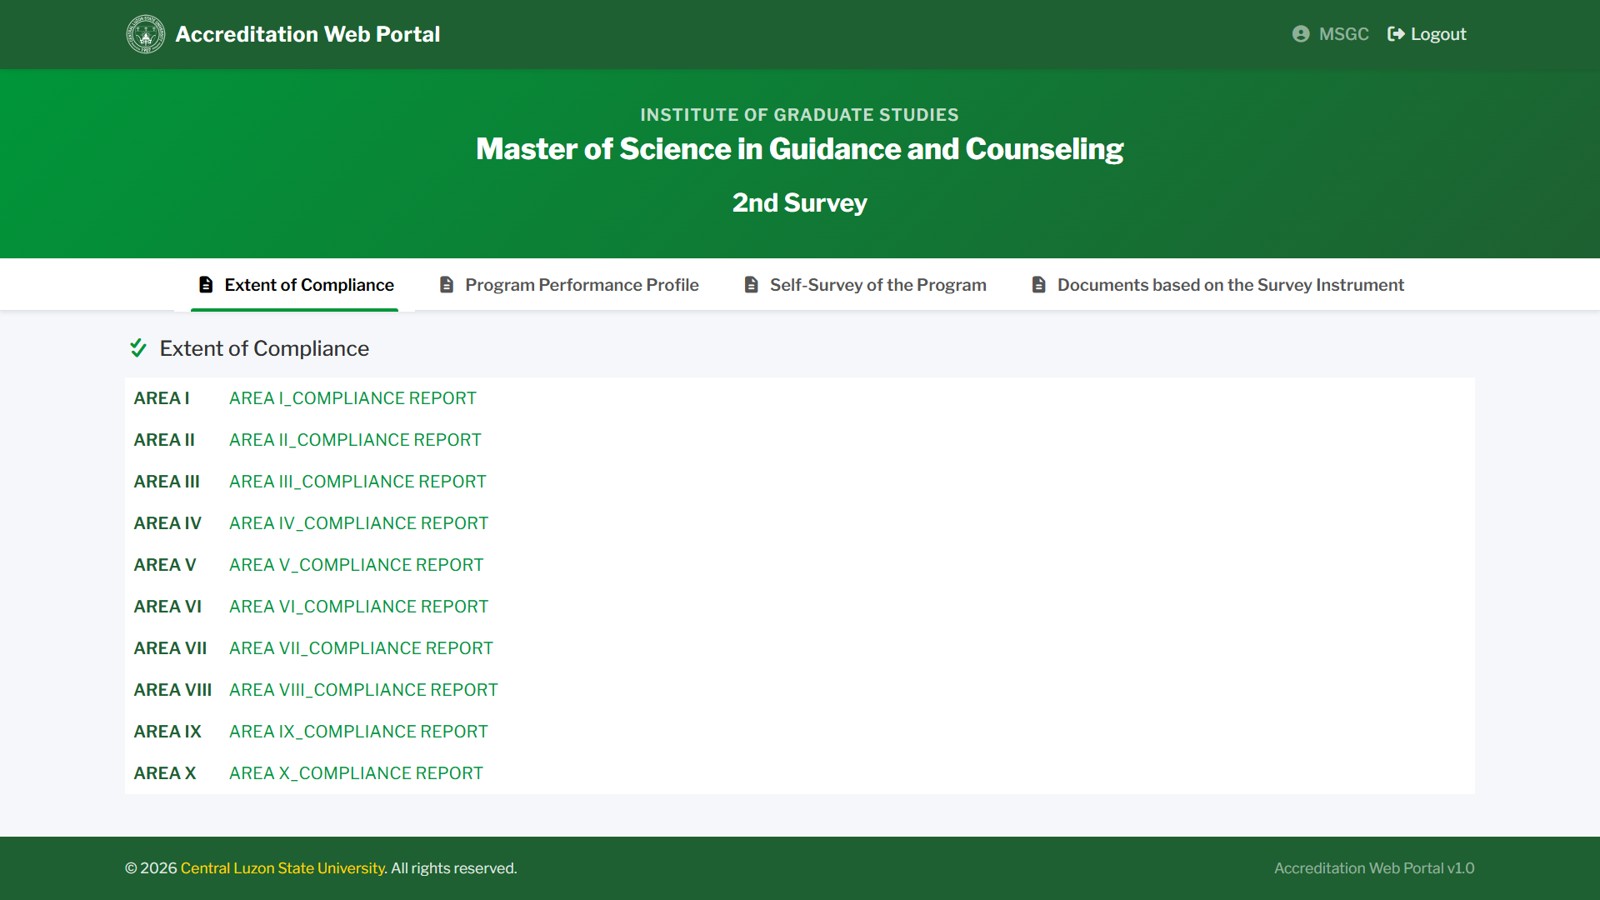Image resolution: width=1600 pixels, height=900 pixels.
Task: Click the Documents based on Survey Instrument icon
Action: pos(1039,285)
